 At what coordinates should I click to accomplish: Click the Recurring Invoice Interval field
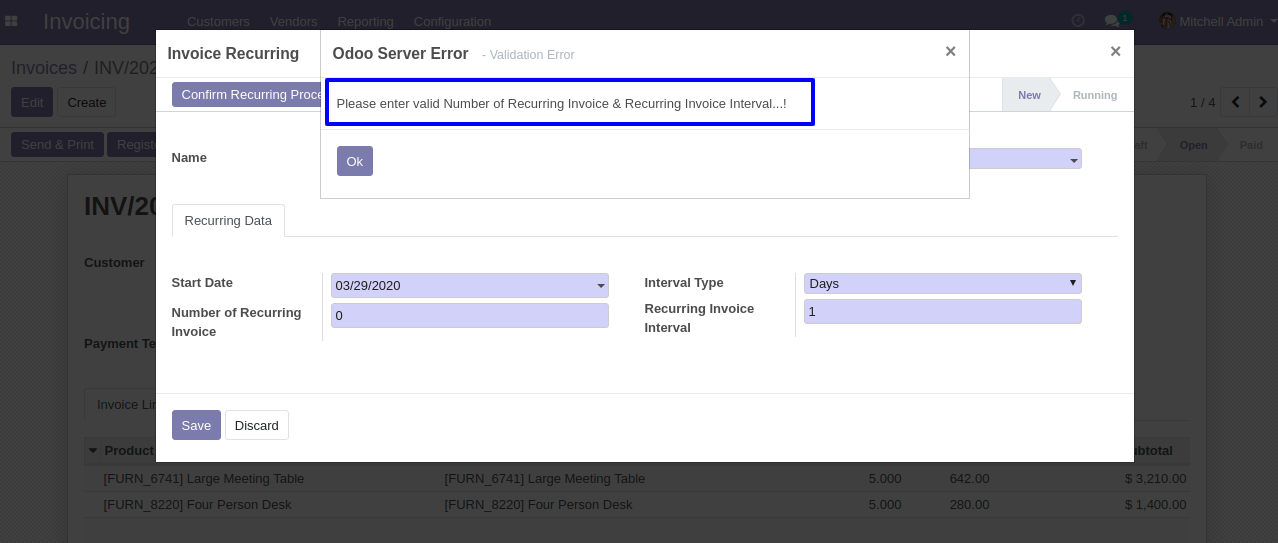pos(942,312)
